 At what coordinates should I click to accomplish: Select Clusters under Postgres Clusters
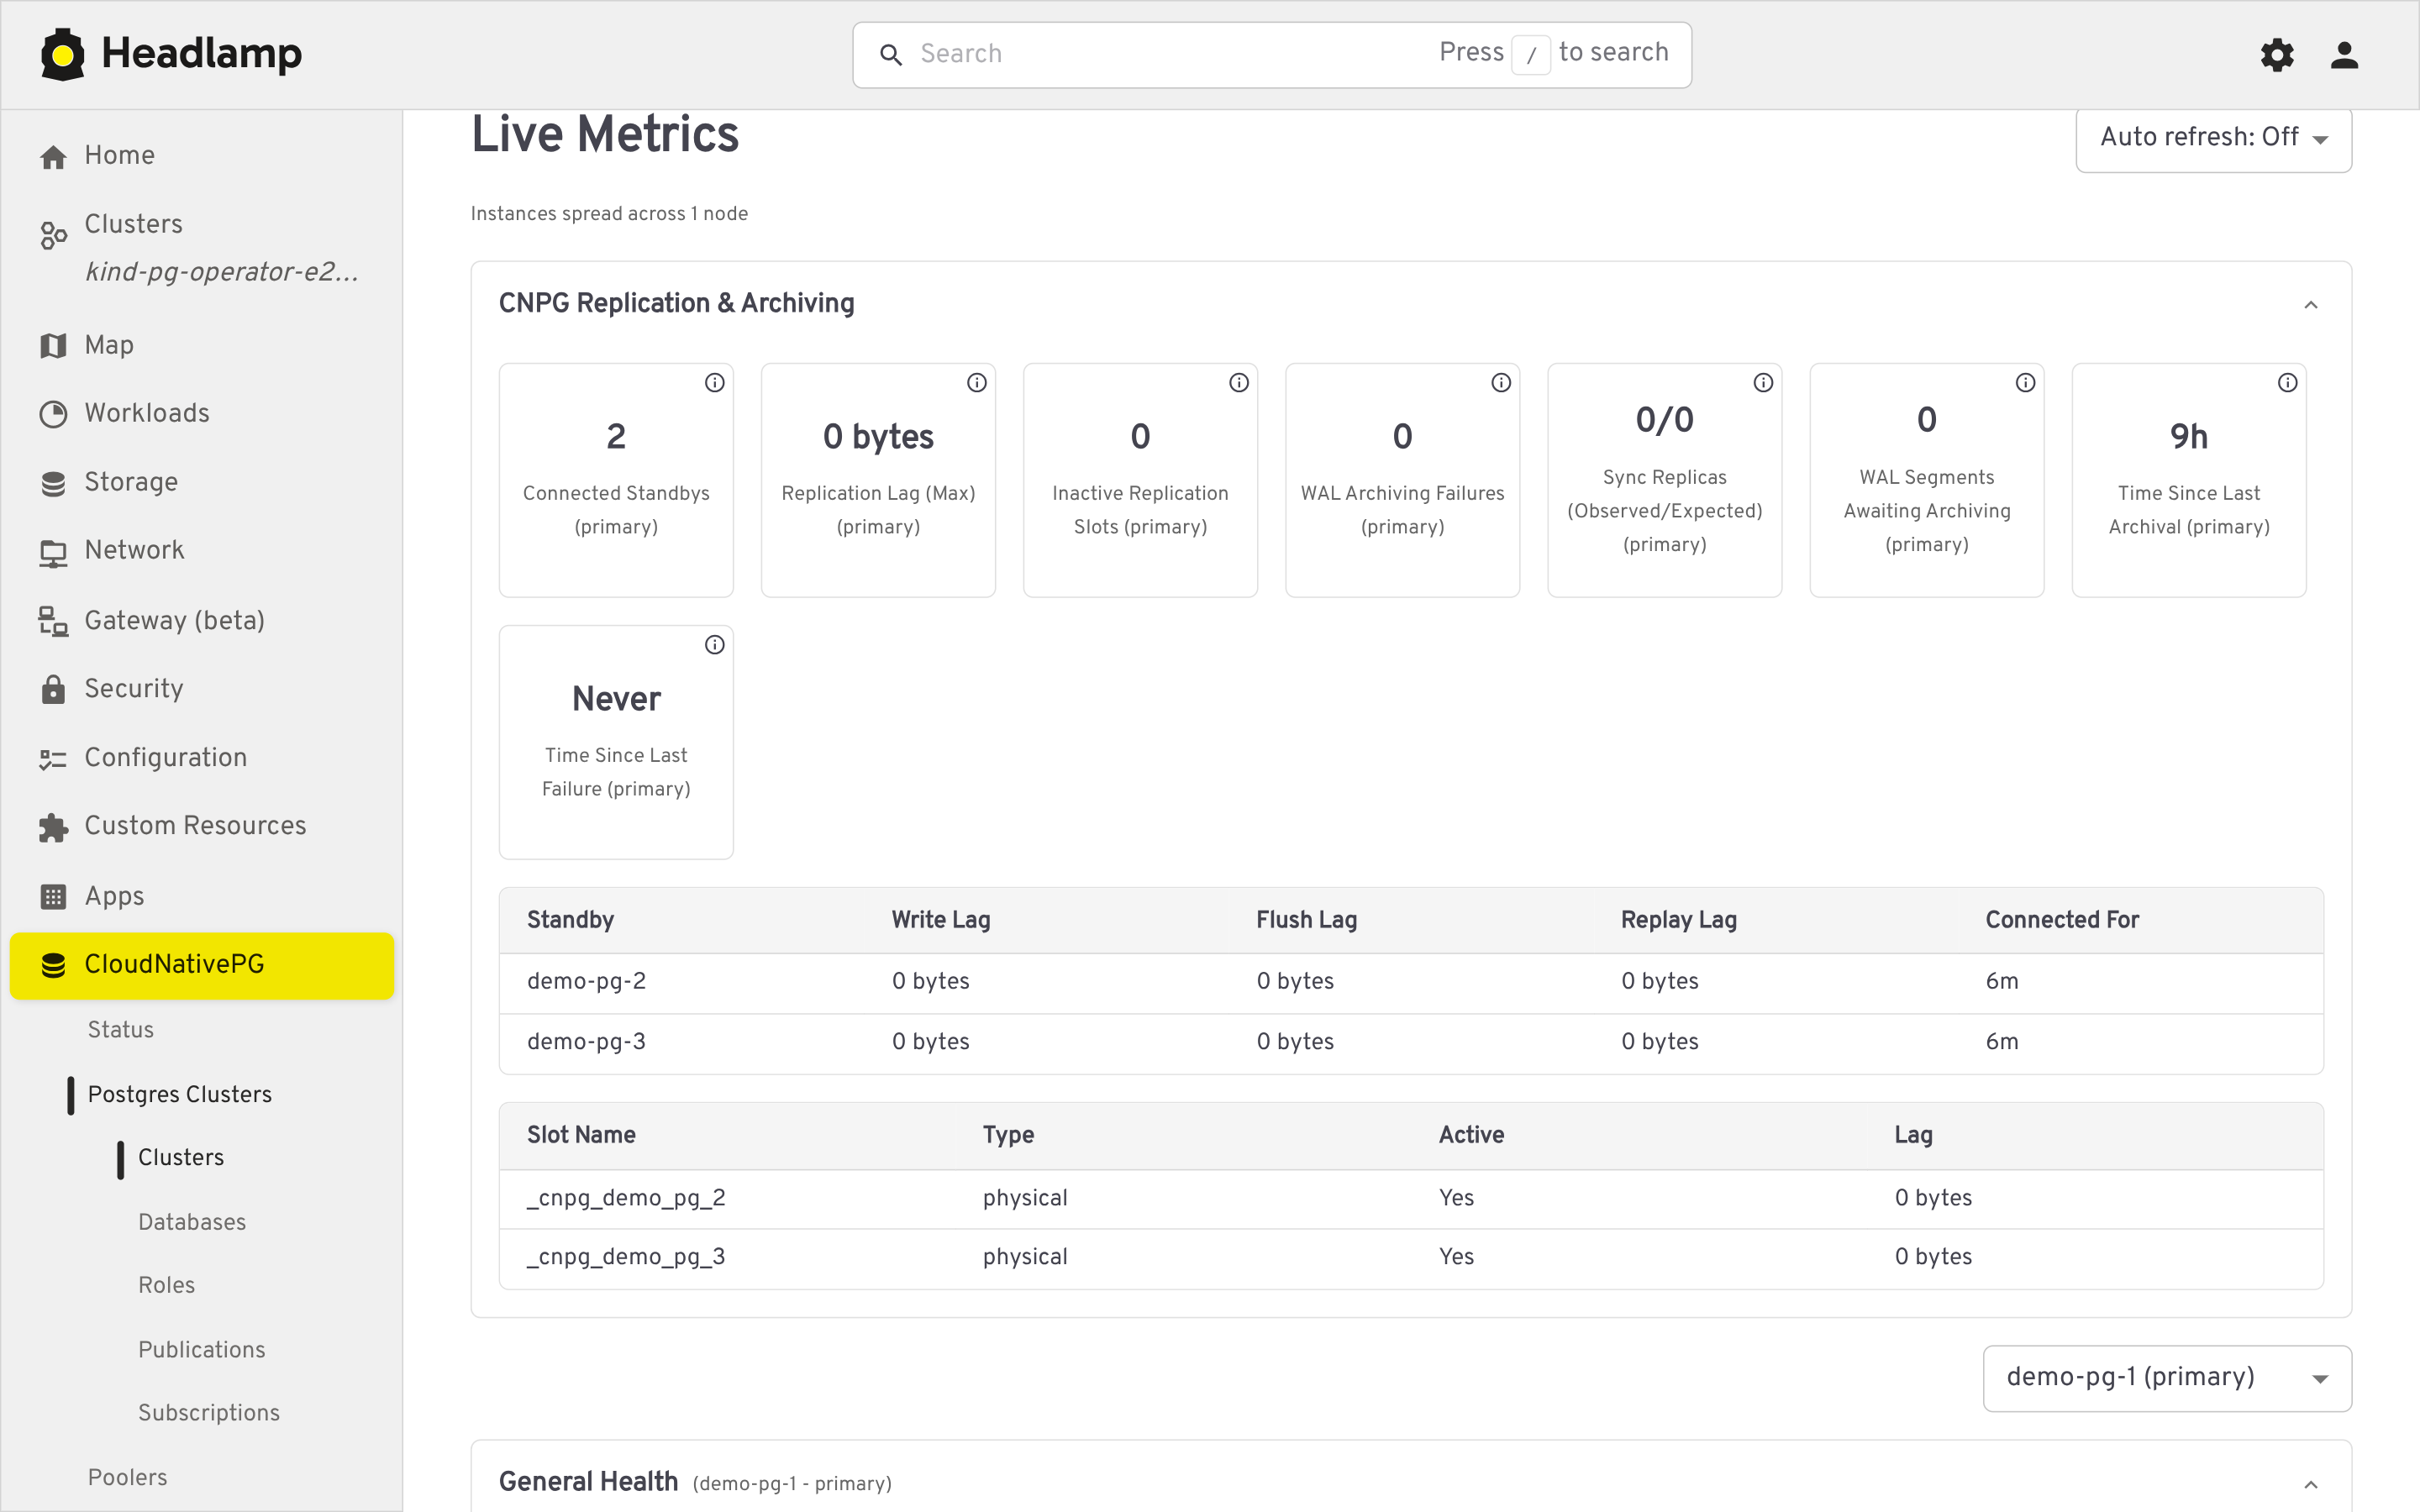click(x=180, y=1157)
